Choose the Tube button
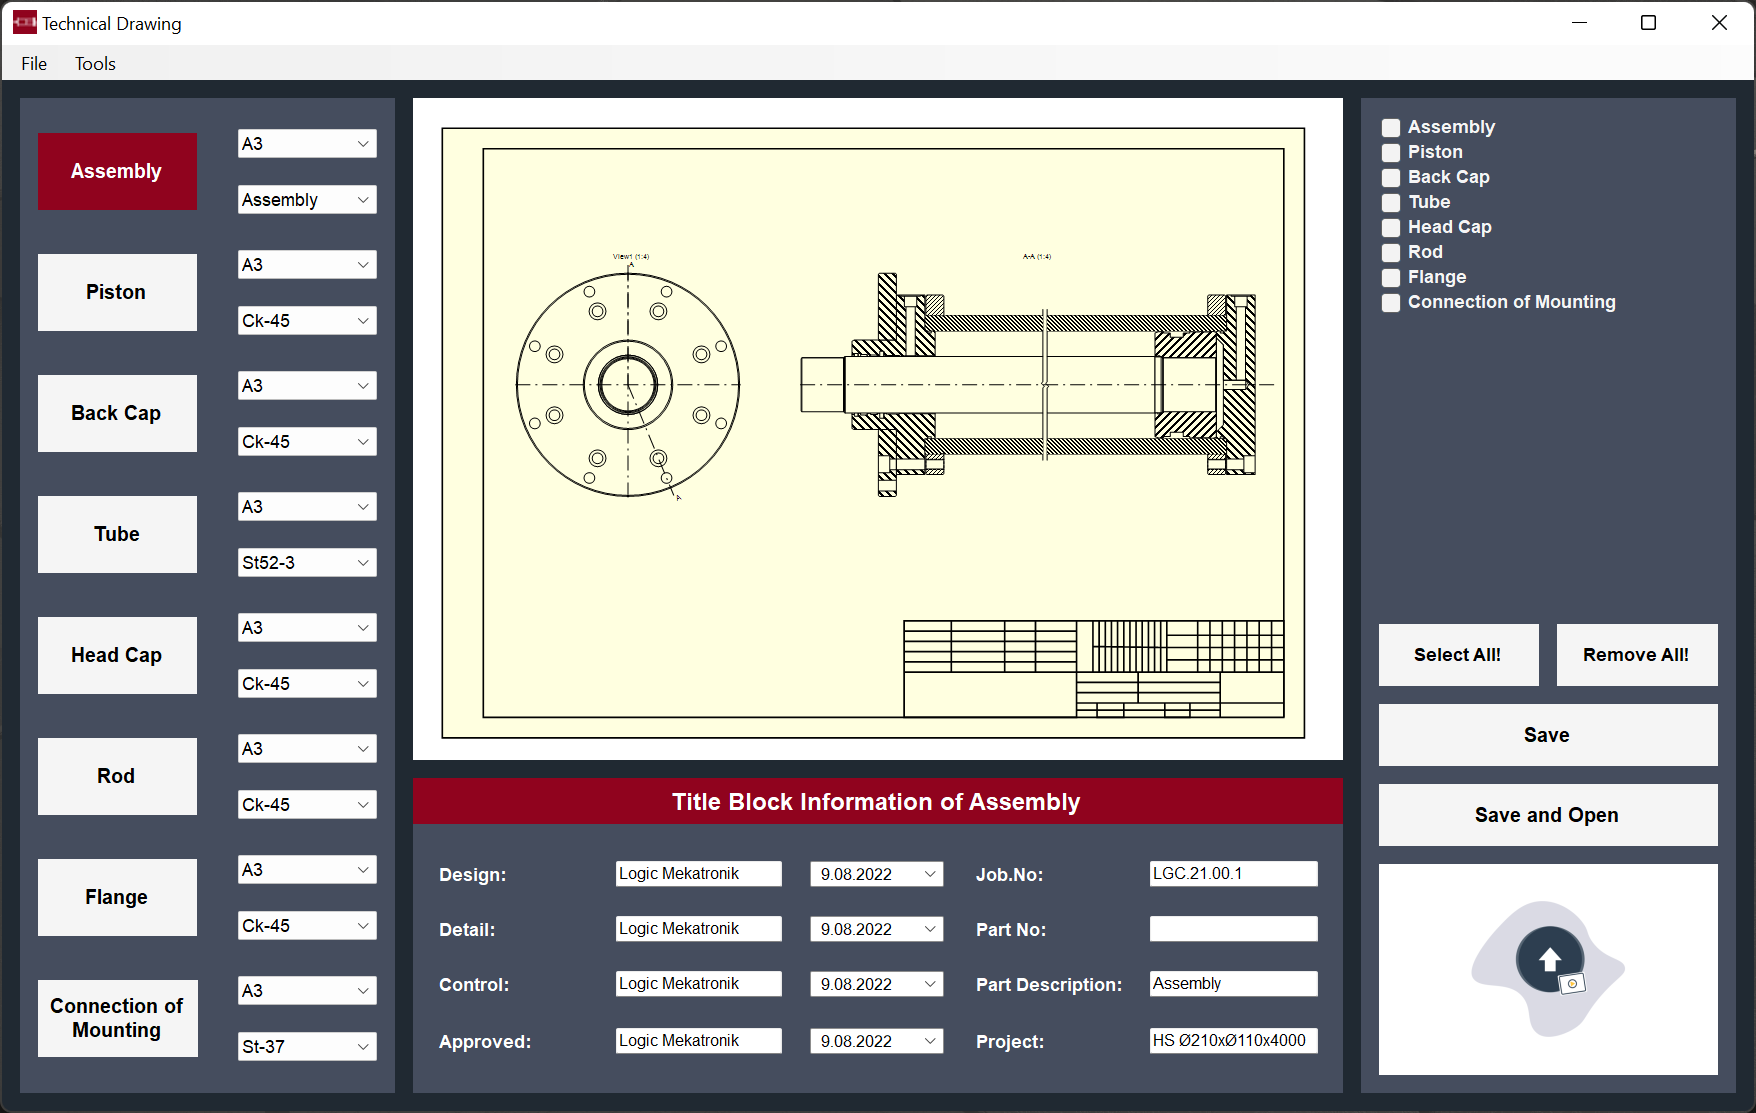The height and width of the screenshot is (1113, 1756). coord(117,534)
